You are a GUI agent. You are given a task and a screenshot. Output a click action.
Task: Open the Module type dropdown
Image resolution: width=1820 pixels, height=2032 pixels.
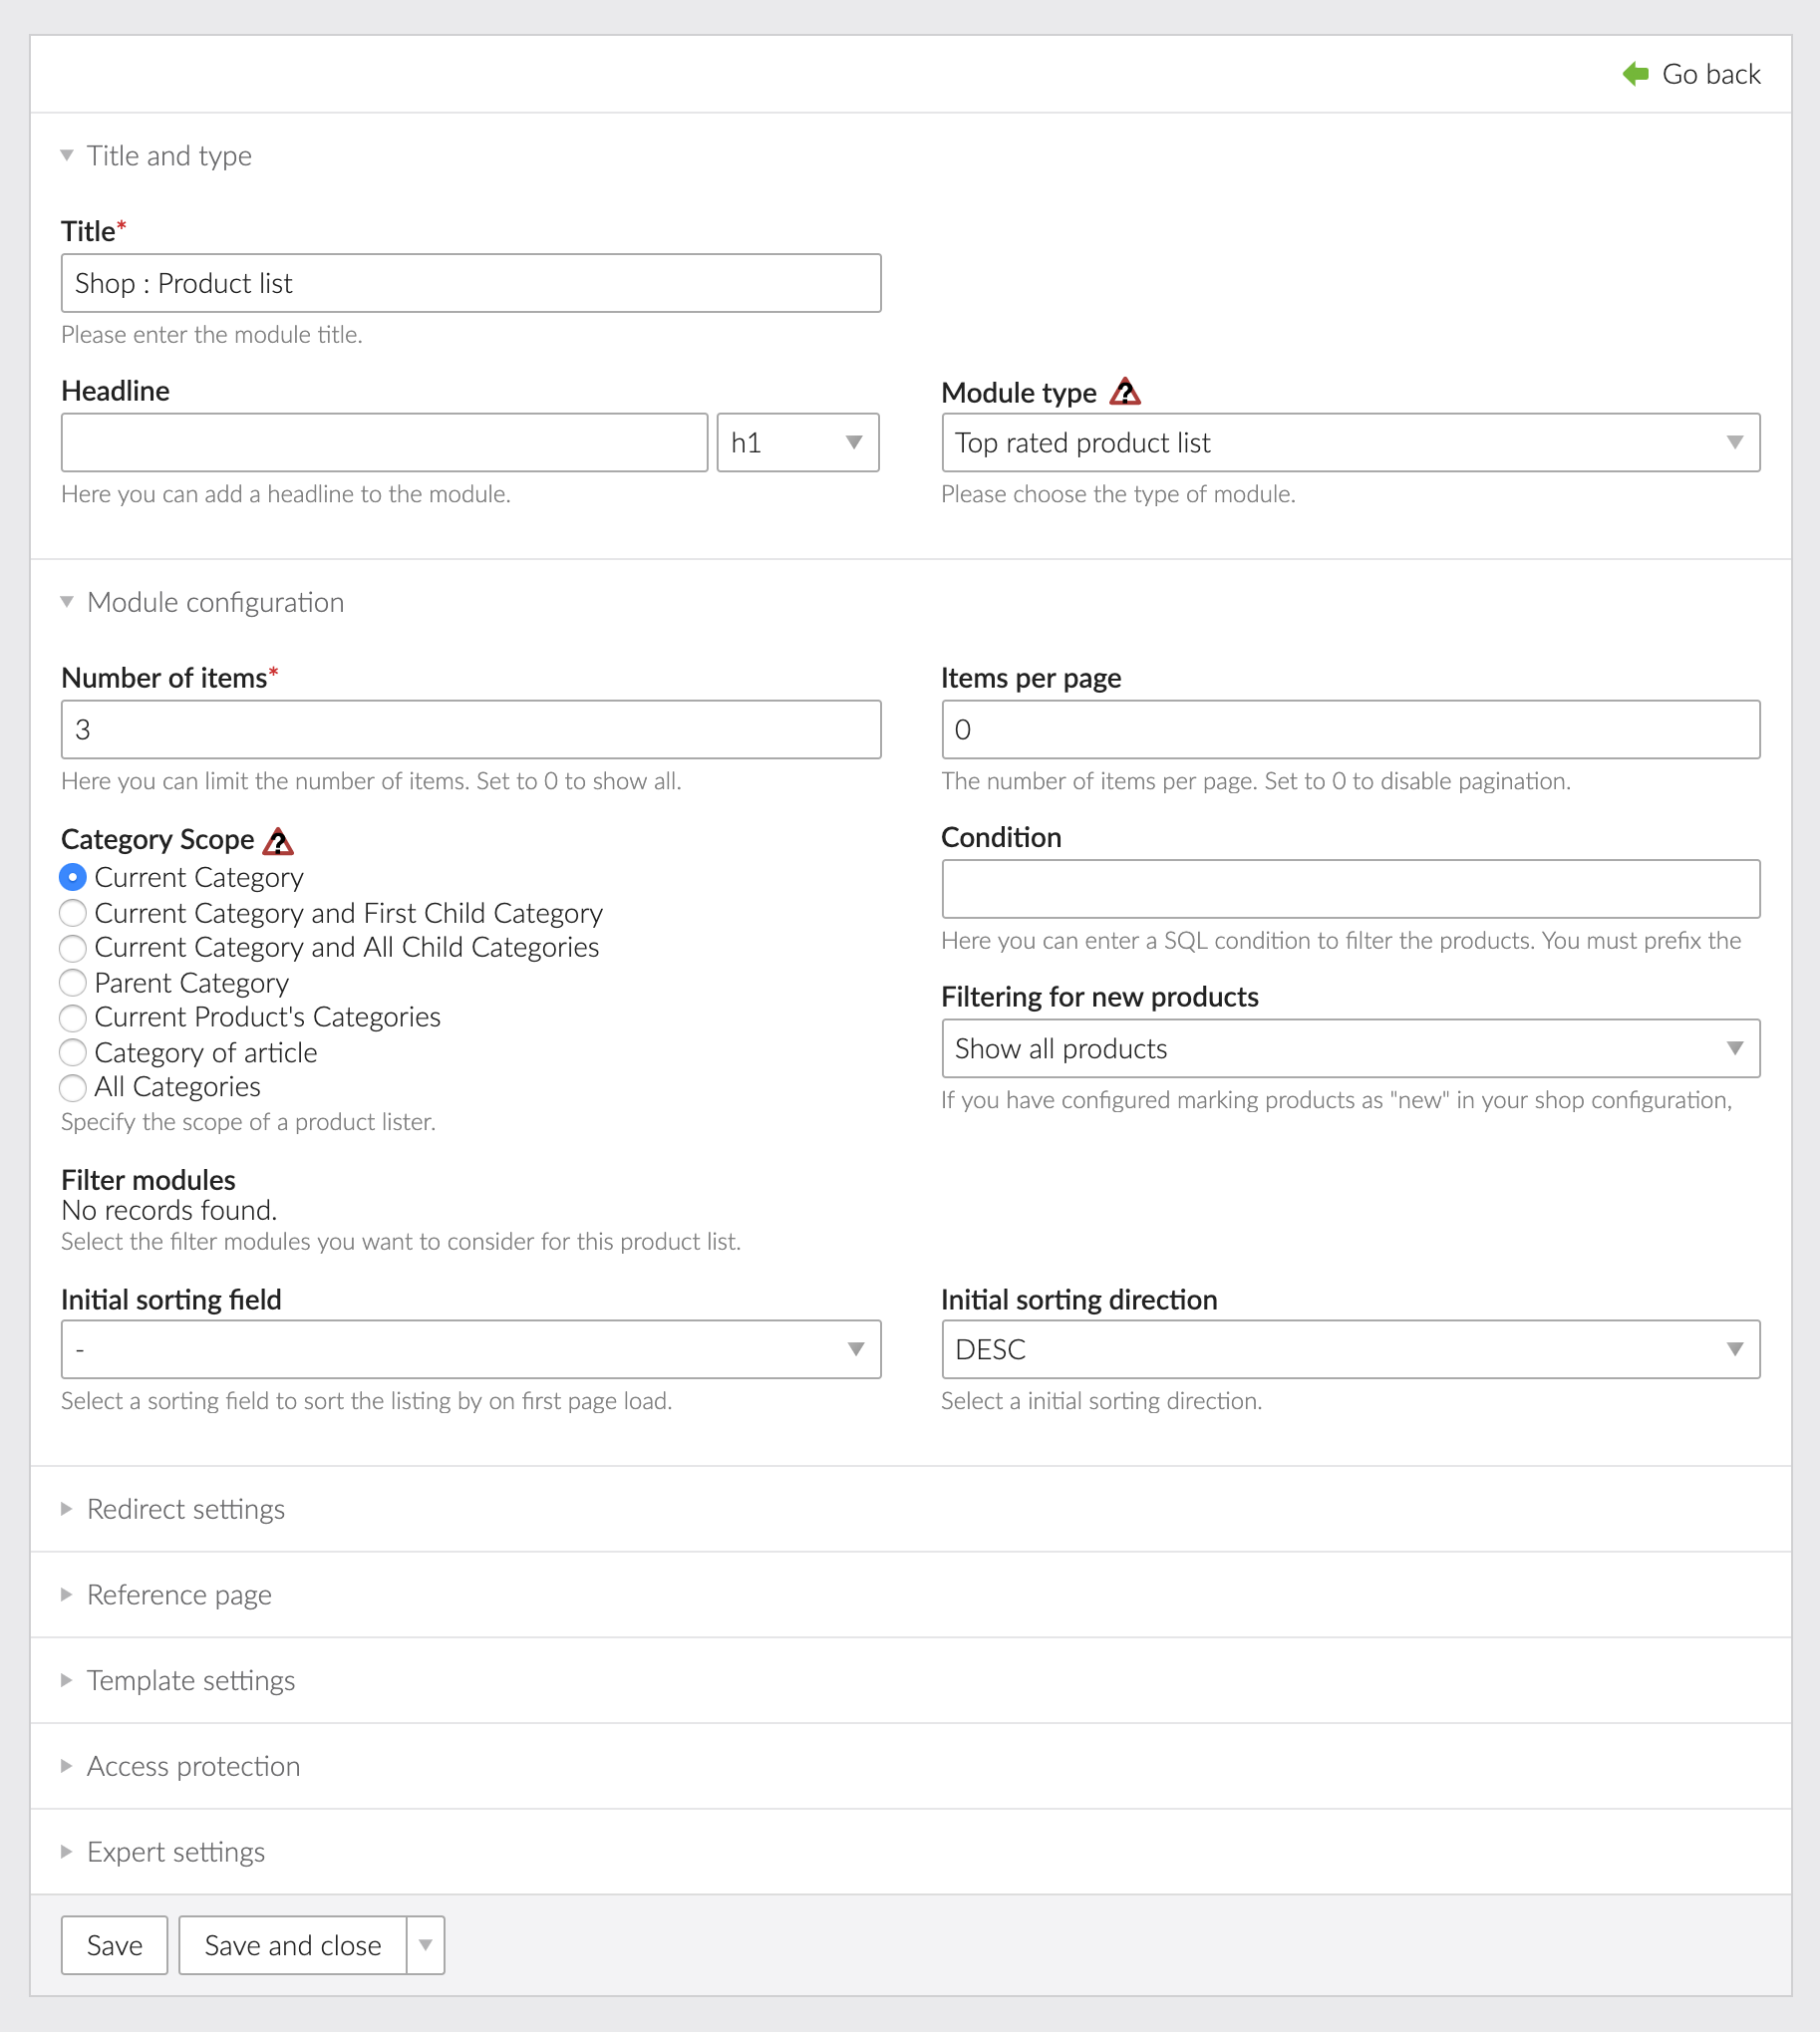1350,443
